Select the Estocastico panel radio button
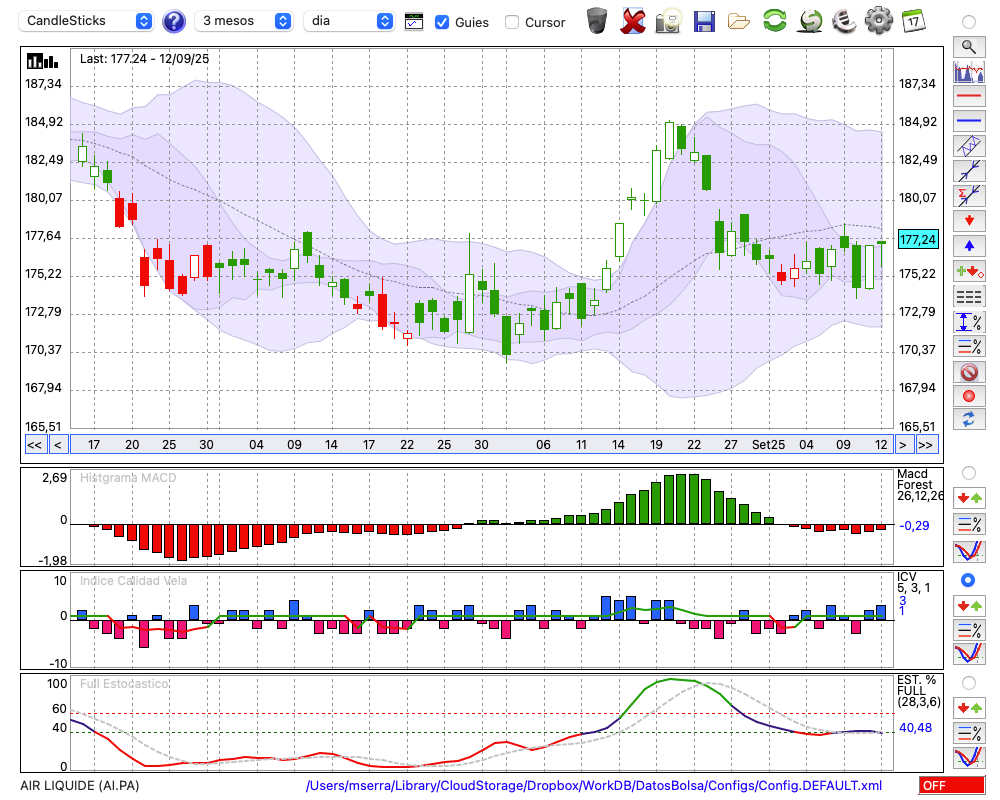 [968, 683]
